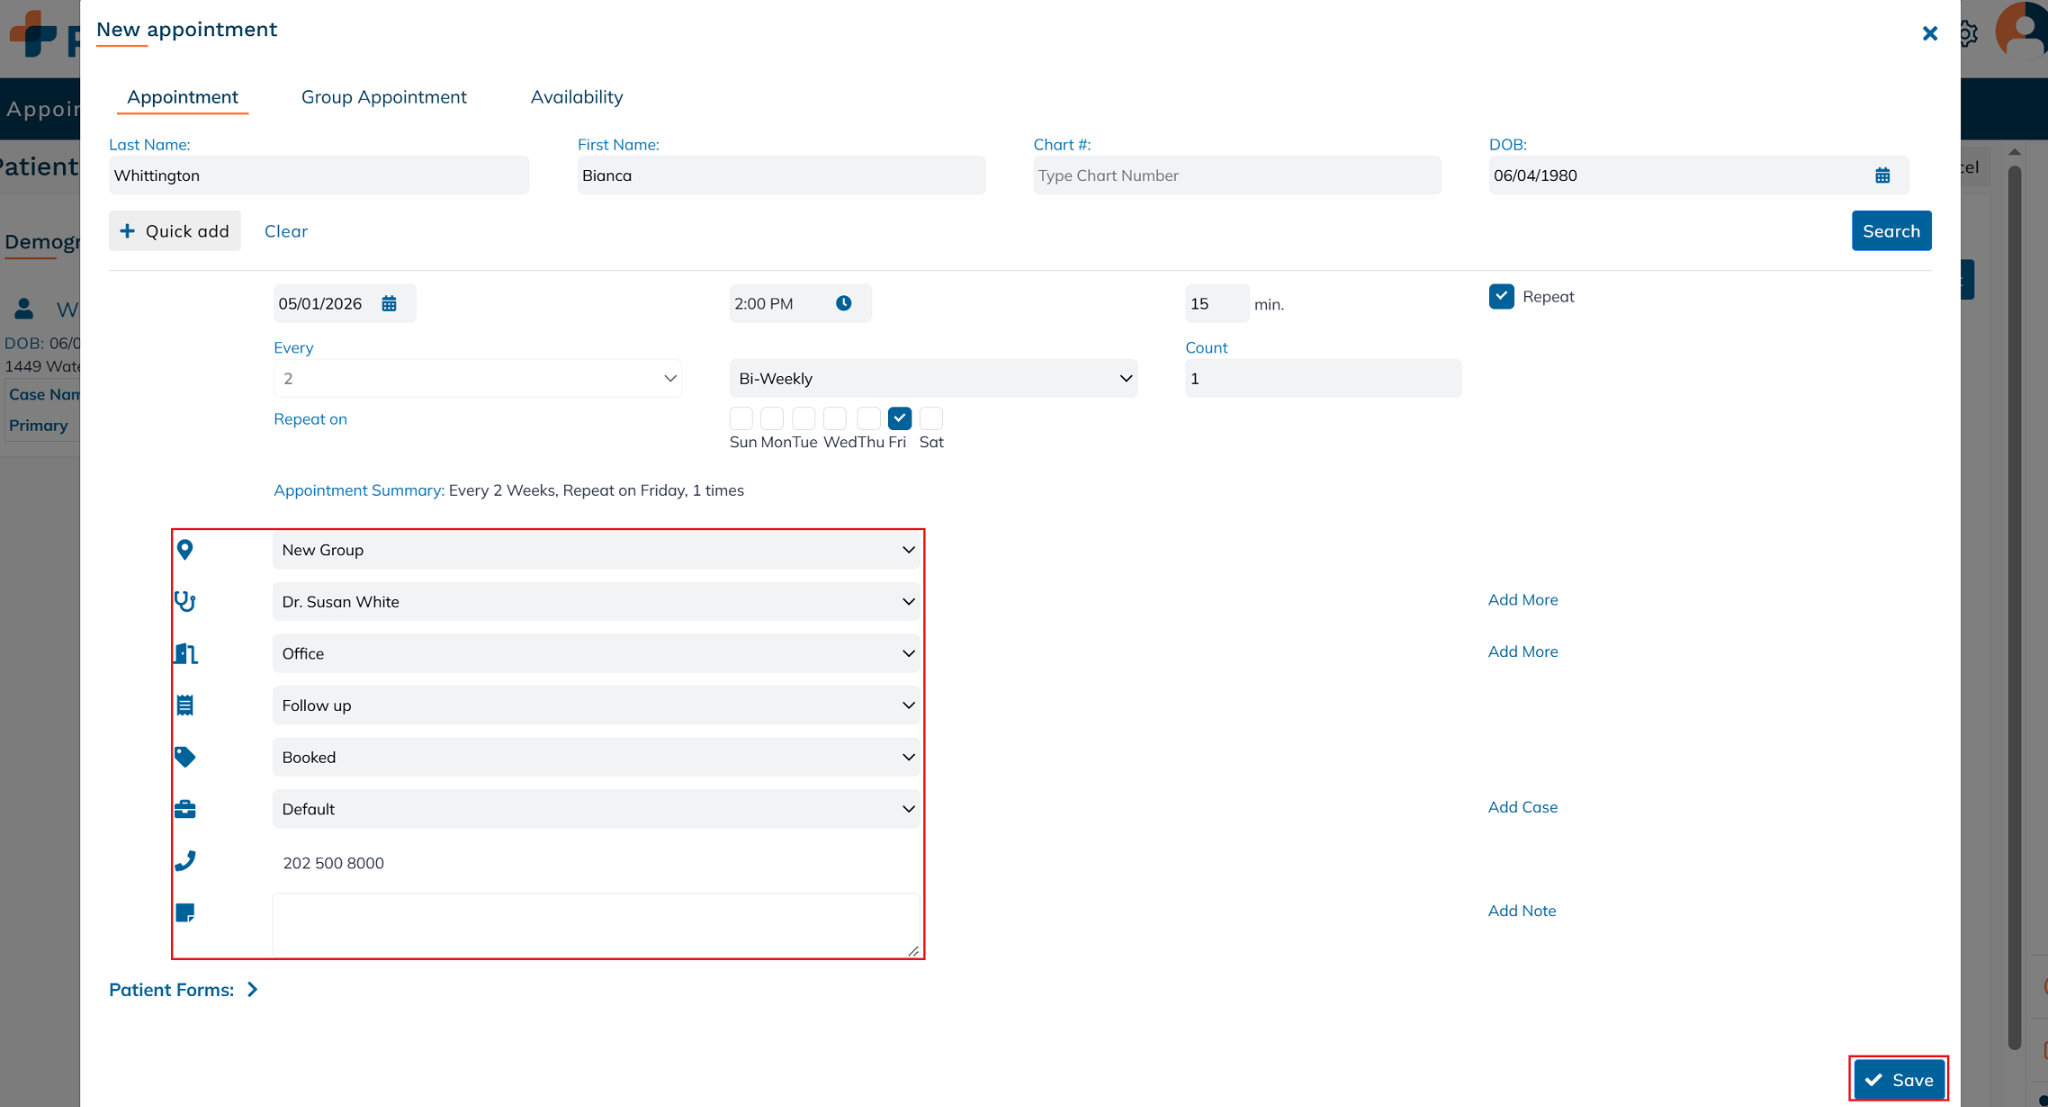This screenshot has width=2048, height=1107.
Task: Click the location pin icon
Action: (185, 550)
